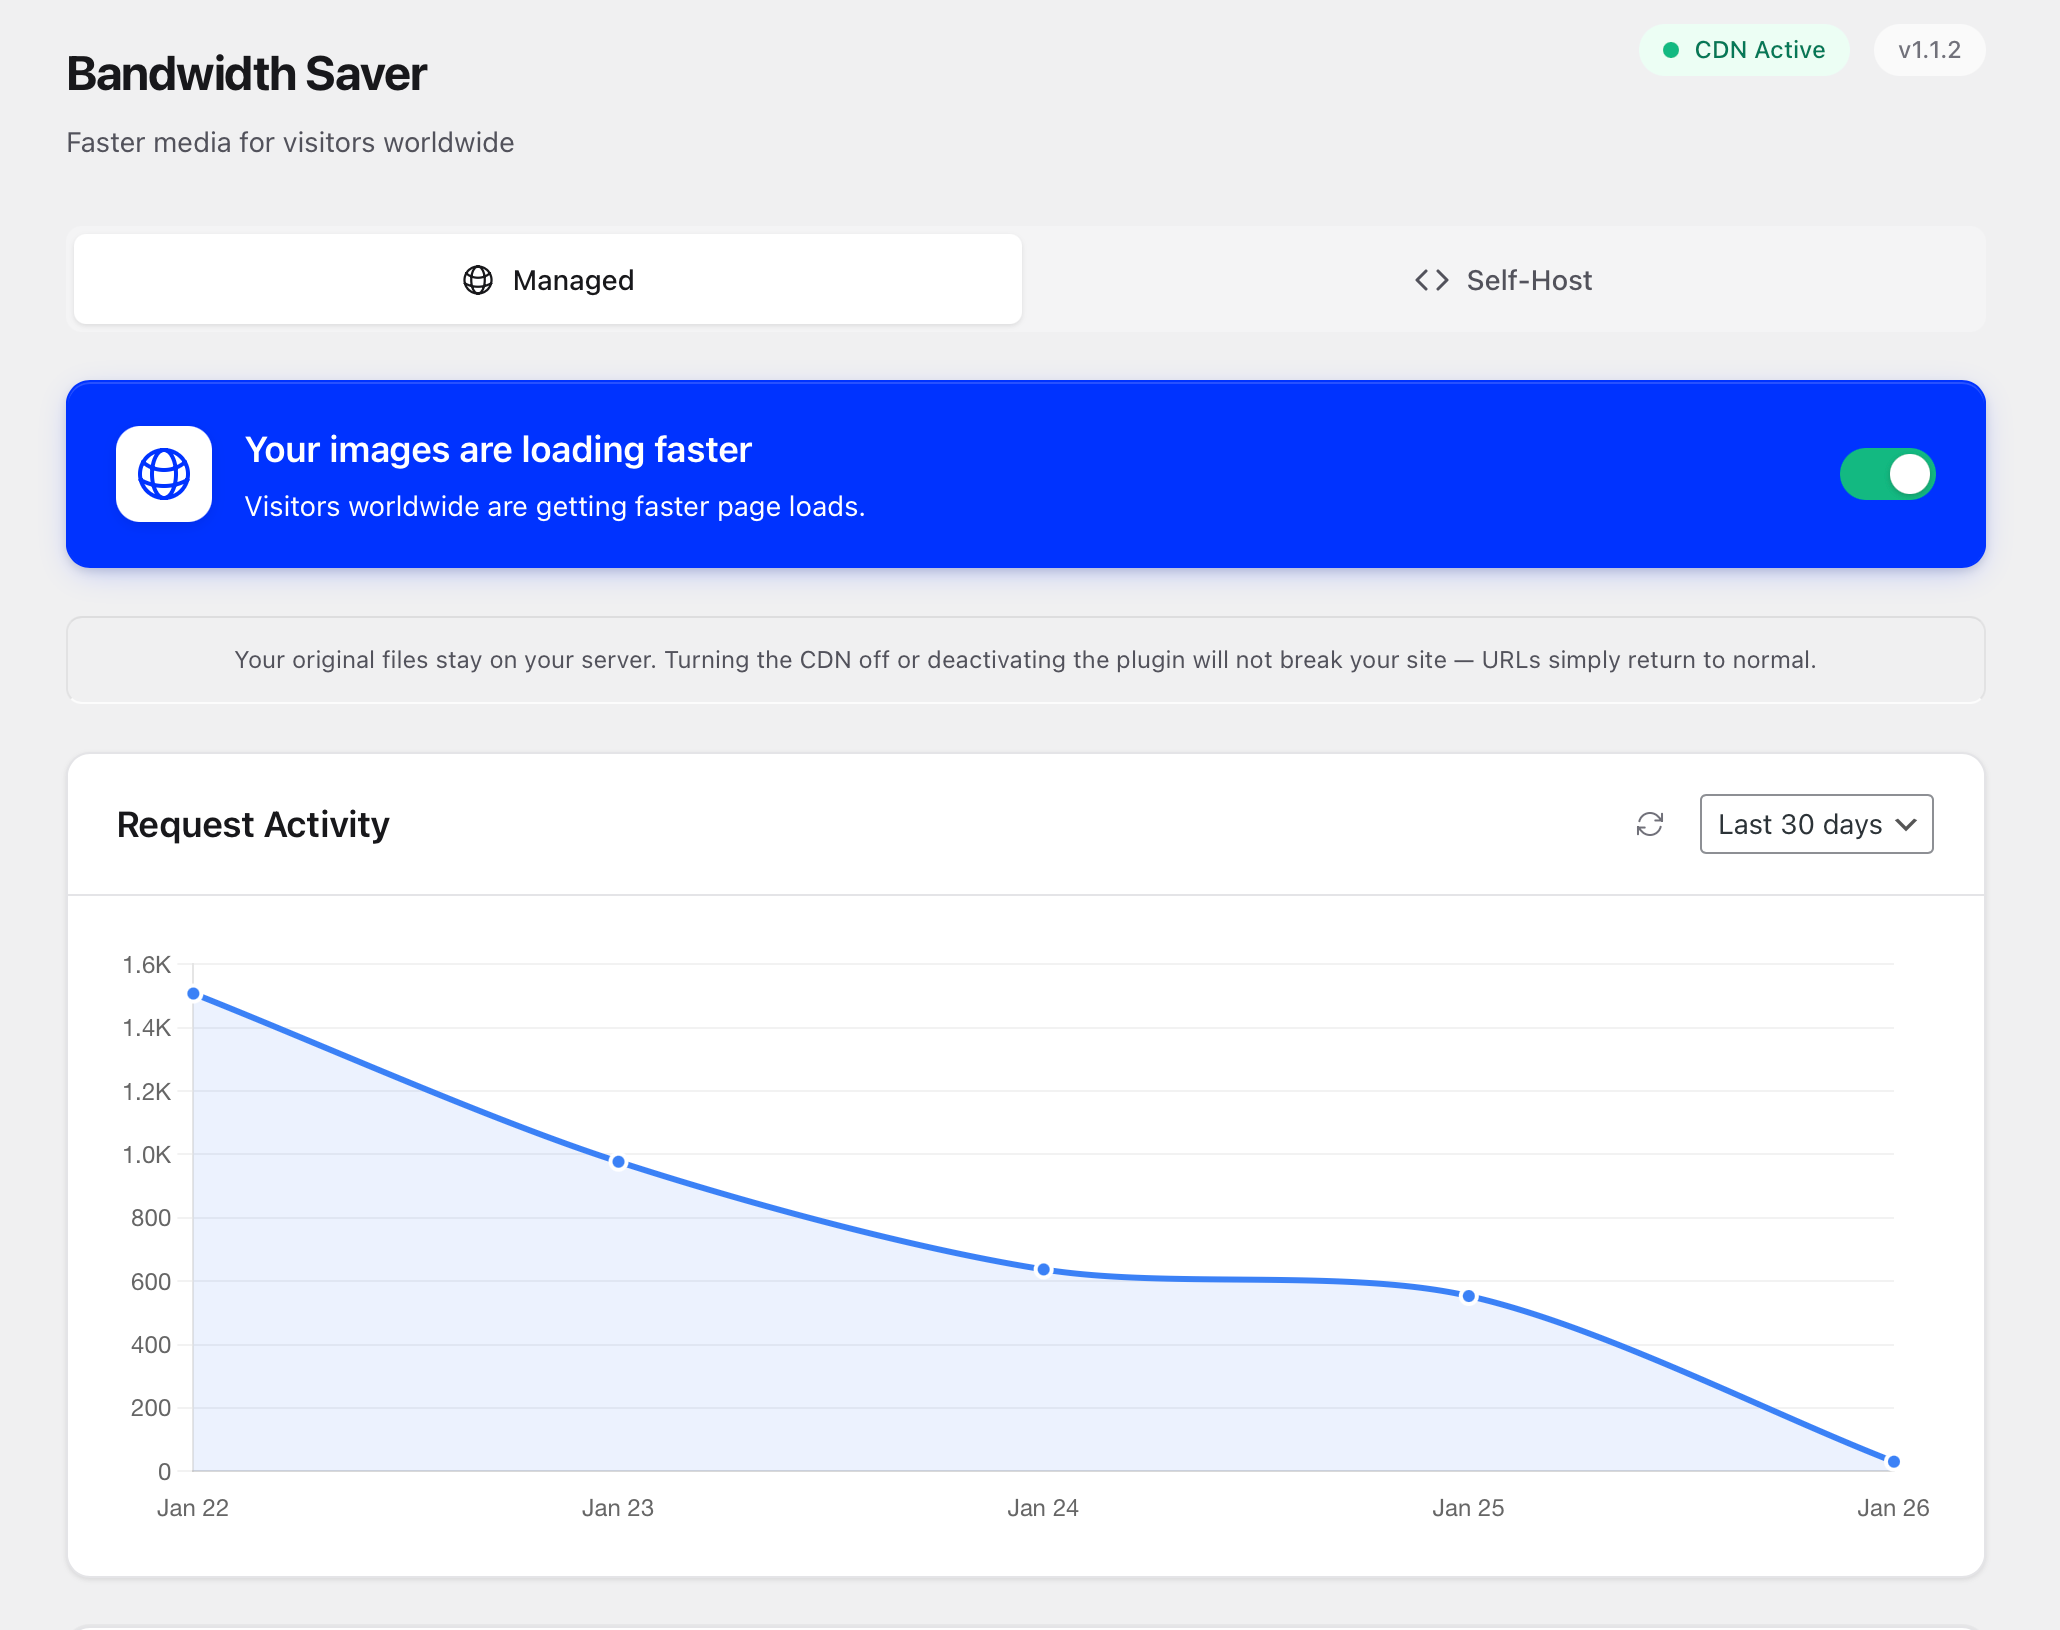The image size is (2060, 1630).
Task: Click the original files info notice
Action: (1025, 660)
